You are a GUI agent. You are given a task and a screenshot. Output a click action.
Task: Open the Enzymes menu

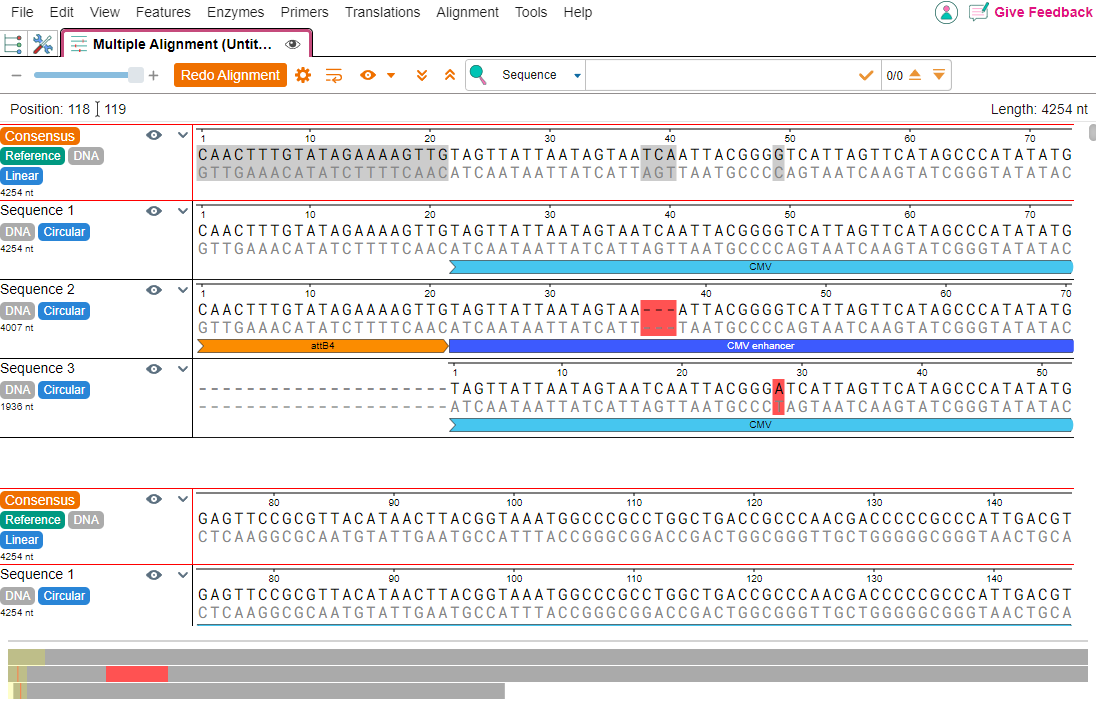(236, 13)
